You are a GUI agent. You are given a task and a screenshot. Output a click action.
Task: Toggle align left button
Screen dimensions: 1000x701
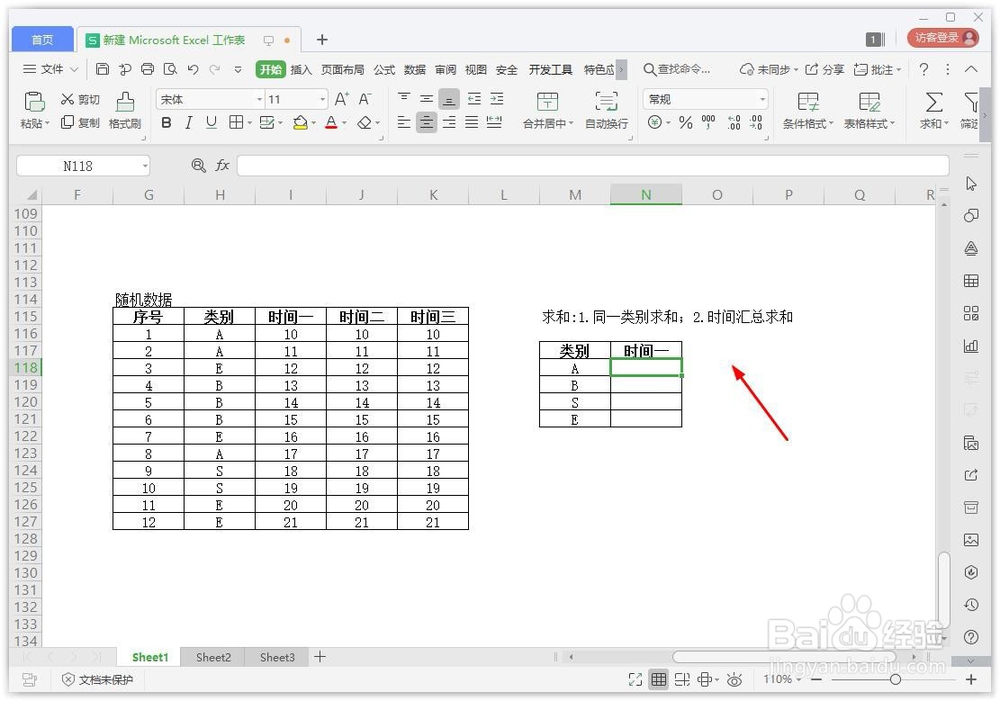(x=403, y=122)
